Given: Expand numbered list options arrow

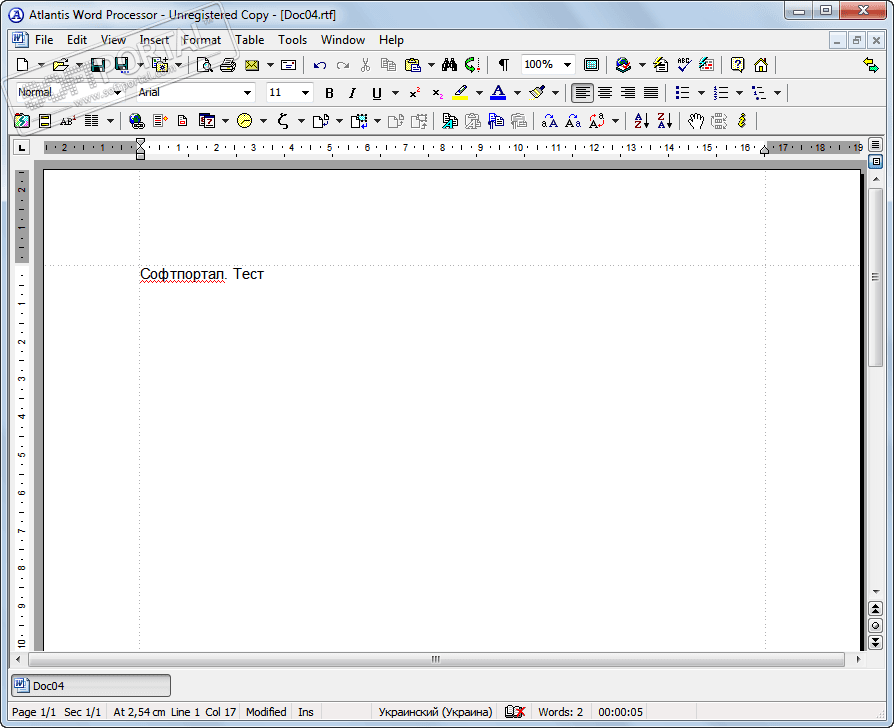Looking at the screenshot, I should pyautogui.click(x=739, y=93).
